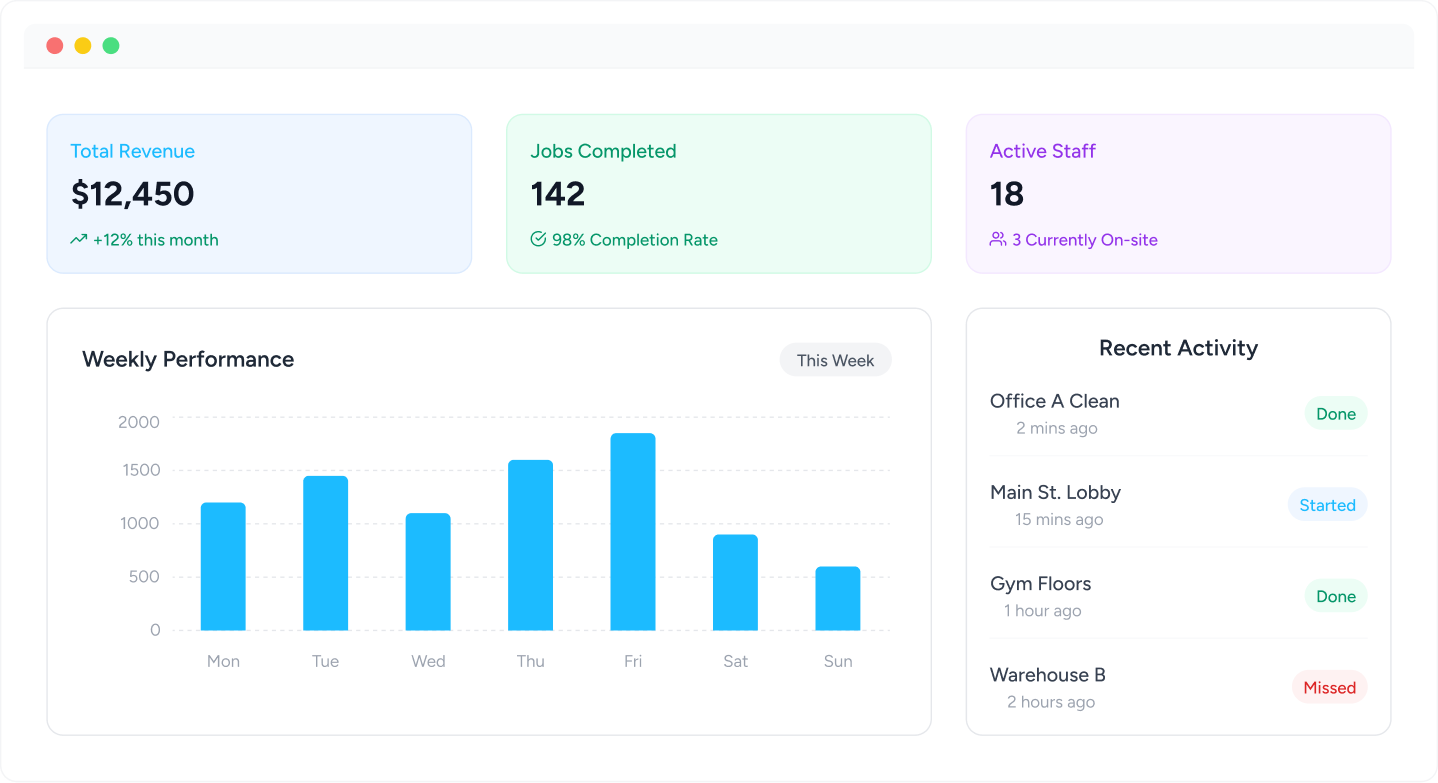
Task: Open the This Week period selector
Action: 835,360
